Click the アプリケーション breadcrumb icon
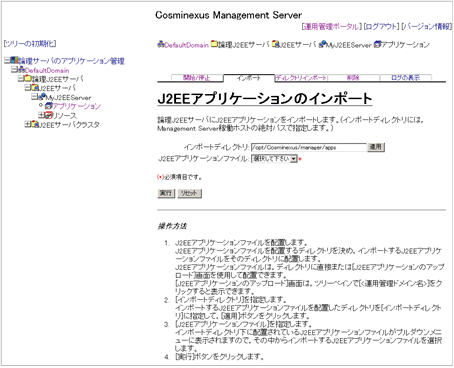The width and height of the screenshot is (454, 368). 377,44
